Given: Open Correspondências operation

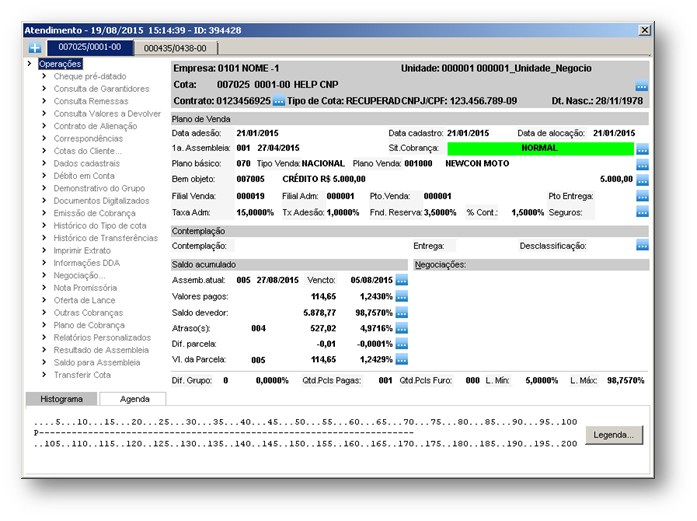Looking at the screenshot, I should pos(88,138).
